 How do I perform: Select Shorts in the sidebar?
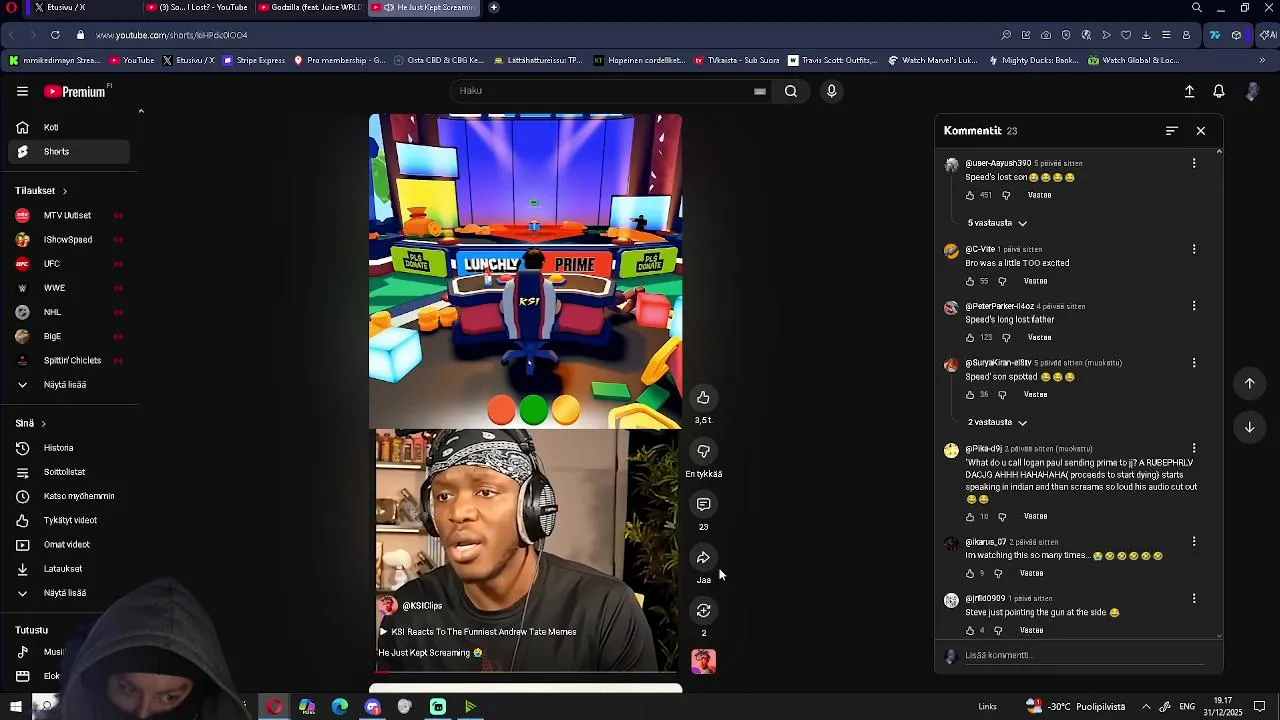coord(69,152)
